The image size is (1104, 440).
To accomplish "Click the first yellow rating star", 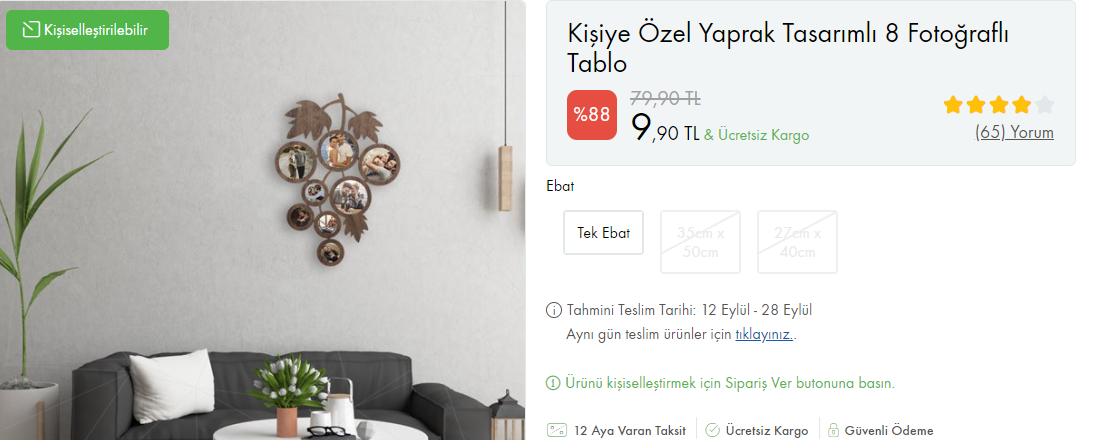I will (x=953, y=106).
